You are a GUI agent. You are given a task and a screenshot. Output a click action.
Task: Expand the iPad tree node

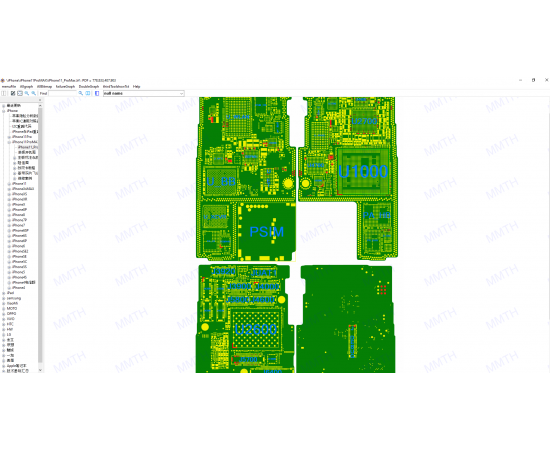pyautogui.click(x=4, y=293)
